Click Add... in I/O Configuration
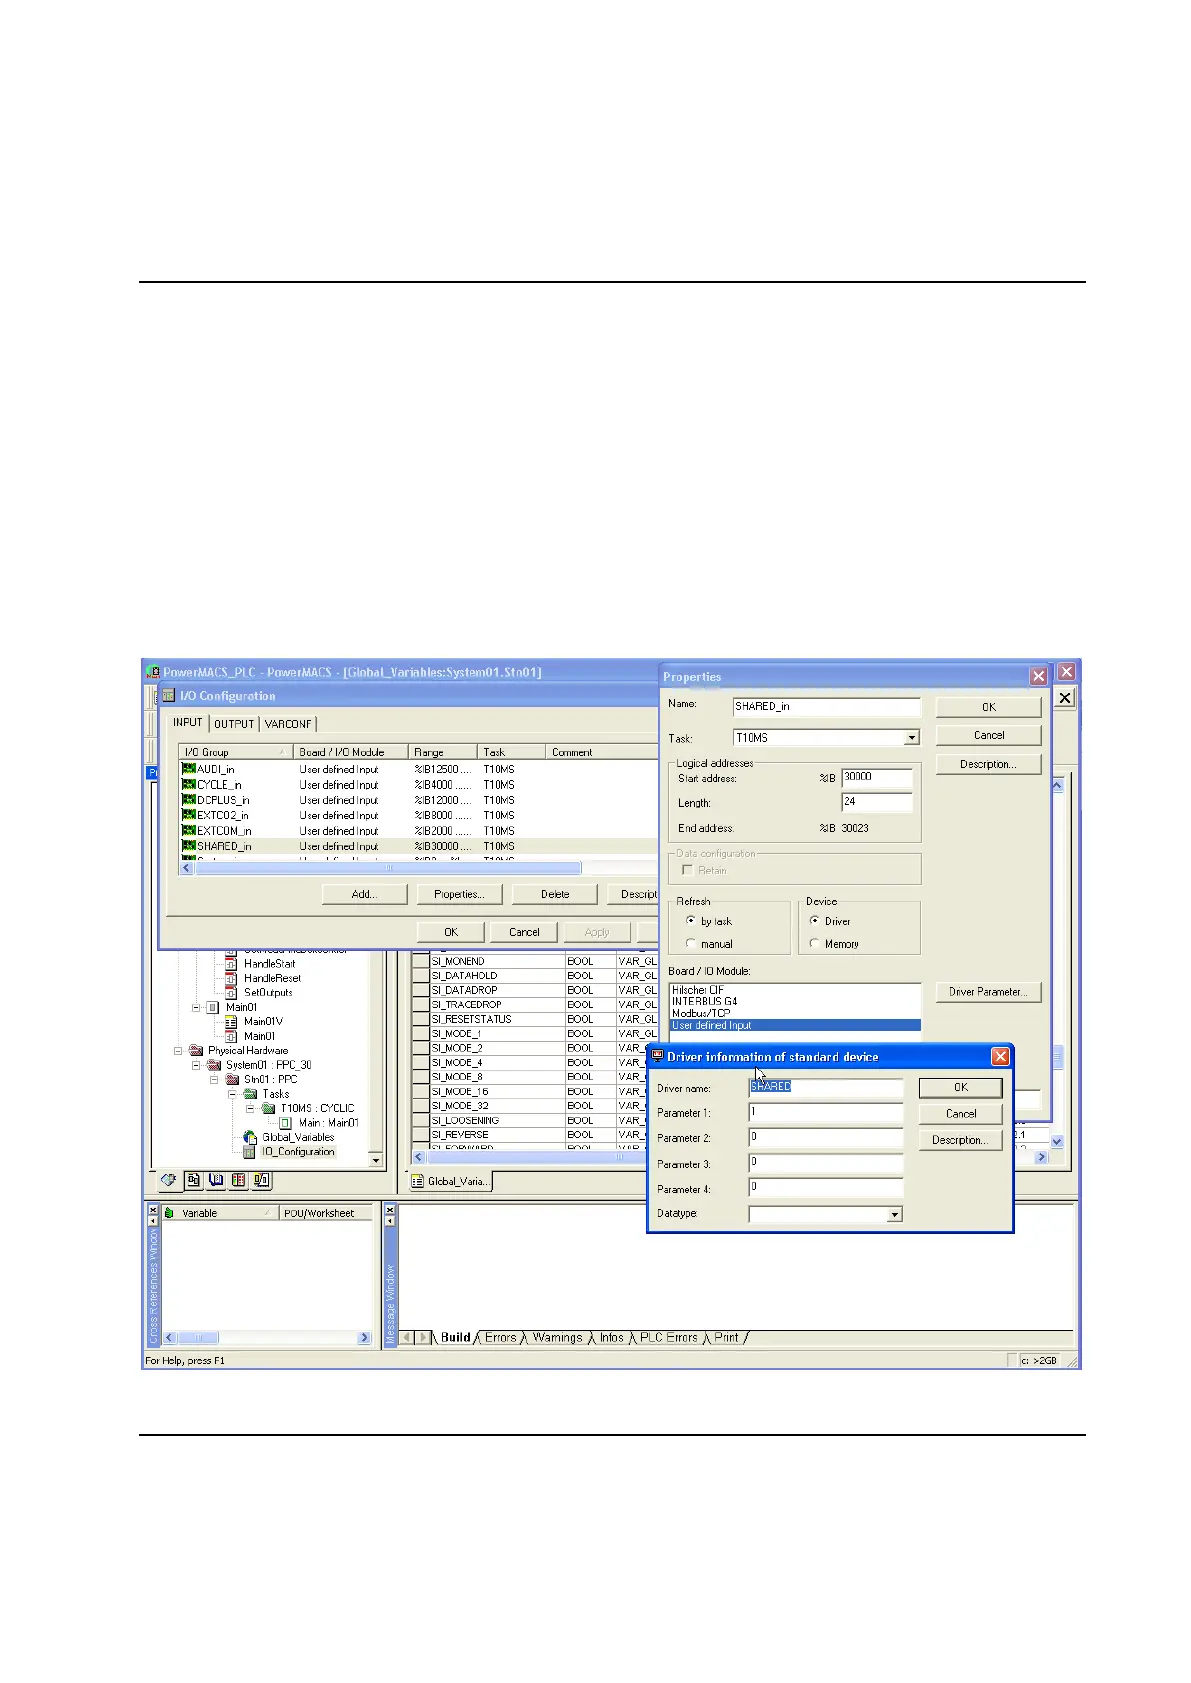This screenshot has width=1191, height=1683. click(x=364, y=894)
